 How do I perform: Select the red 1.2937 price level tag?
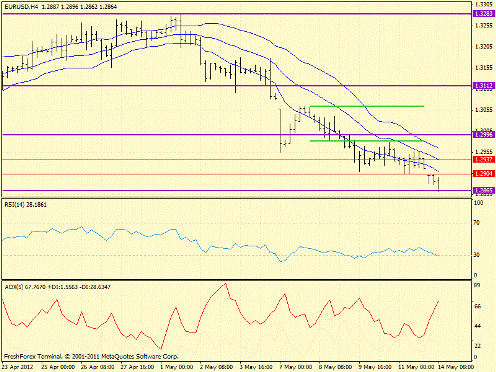483,160
